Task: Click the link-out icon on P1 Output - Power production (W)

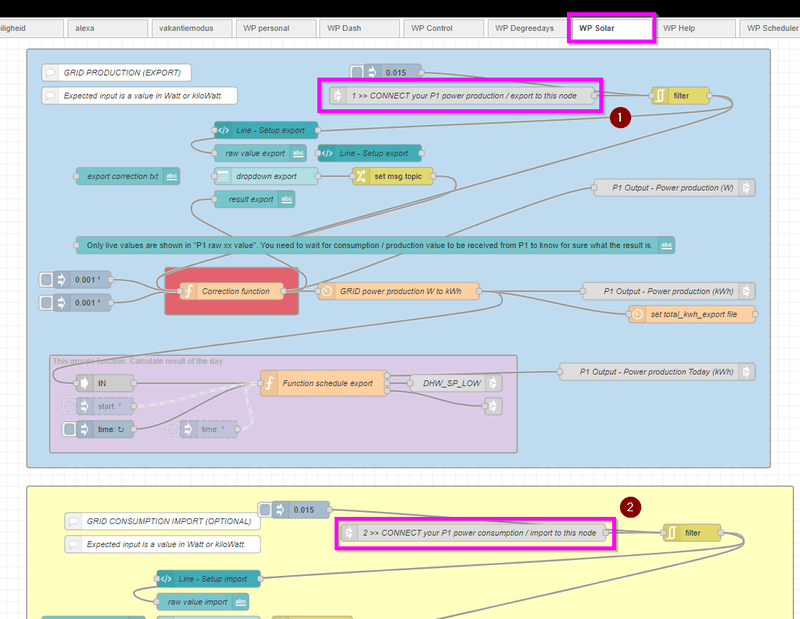Action: tap(746, 188)
